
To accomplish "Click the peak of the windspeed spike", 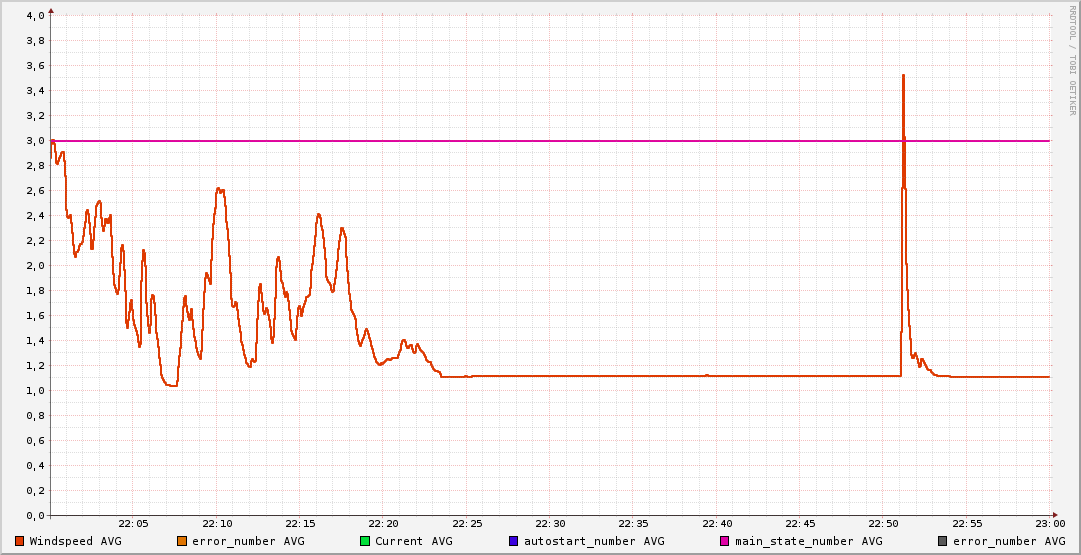I will pos(903,75).
